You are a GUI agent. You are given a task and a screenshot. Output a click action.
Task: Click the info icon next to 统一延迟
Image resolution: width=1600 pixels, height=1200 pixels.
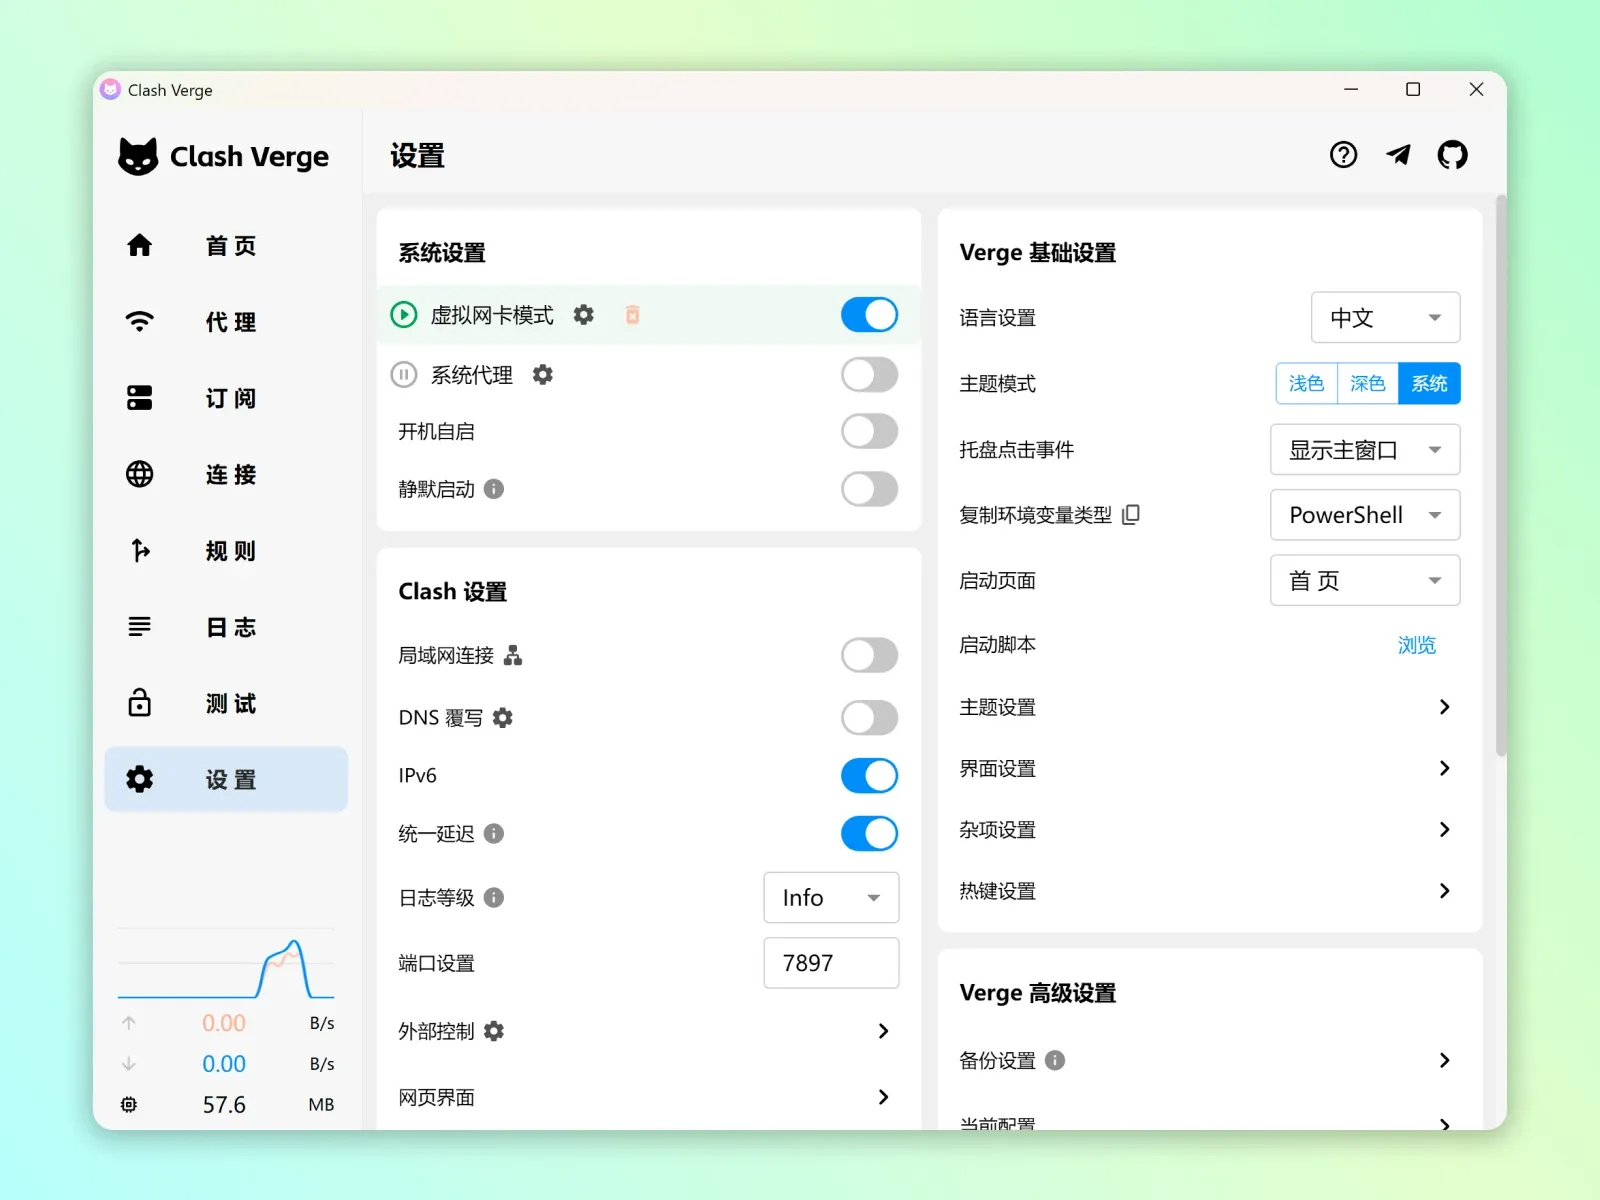[x=494, y=833]
